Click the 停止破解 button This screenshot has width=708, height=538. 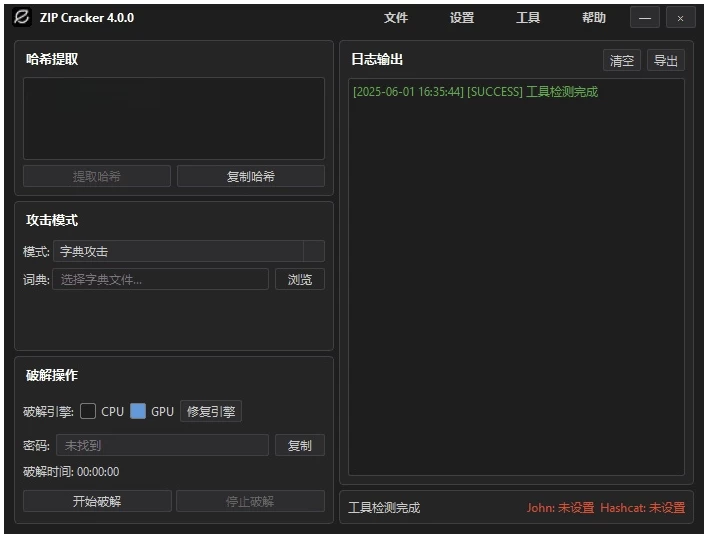[251, 501]
